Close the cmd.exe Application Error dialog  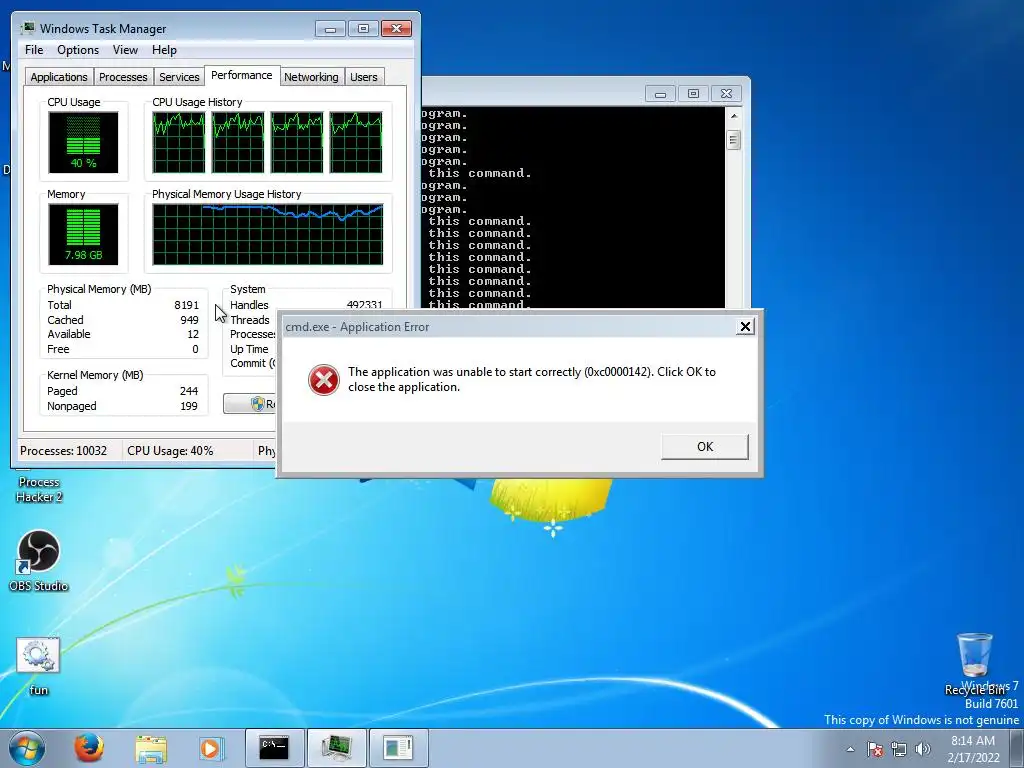tap(744, 327)
